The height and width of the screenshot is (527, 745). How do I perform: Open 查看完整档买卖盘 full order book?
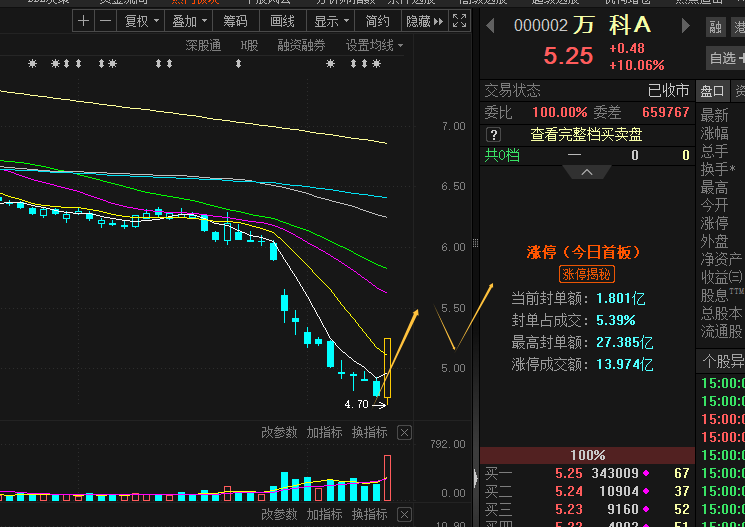point(586,135)
